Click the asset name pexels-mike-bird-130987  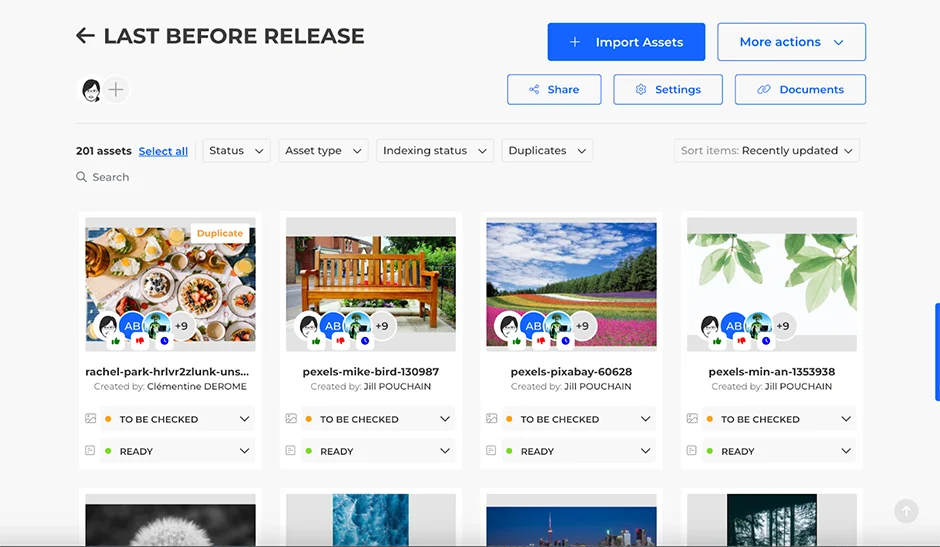click(370, 372)
